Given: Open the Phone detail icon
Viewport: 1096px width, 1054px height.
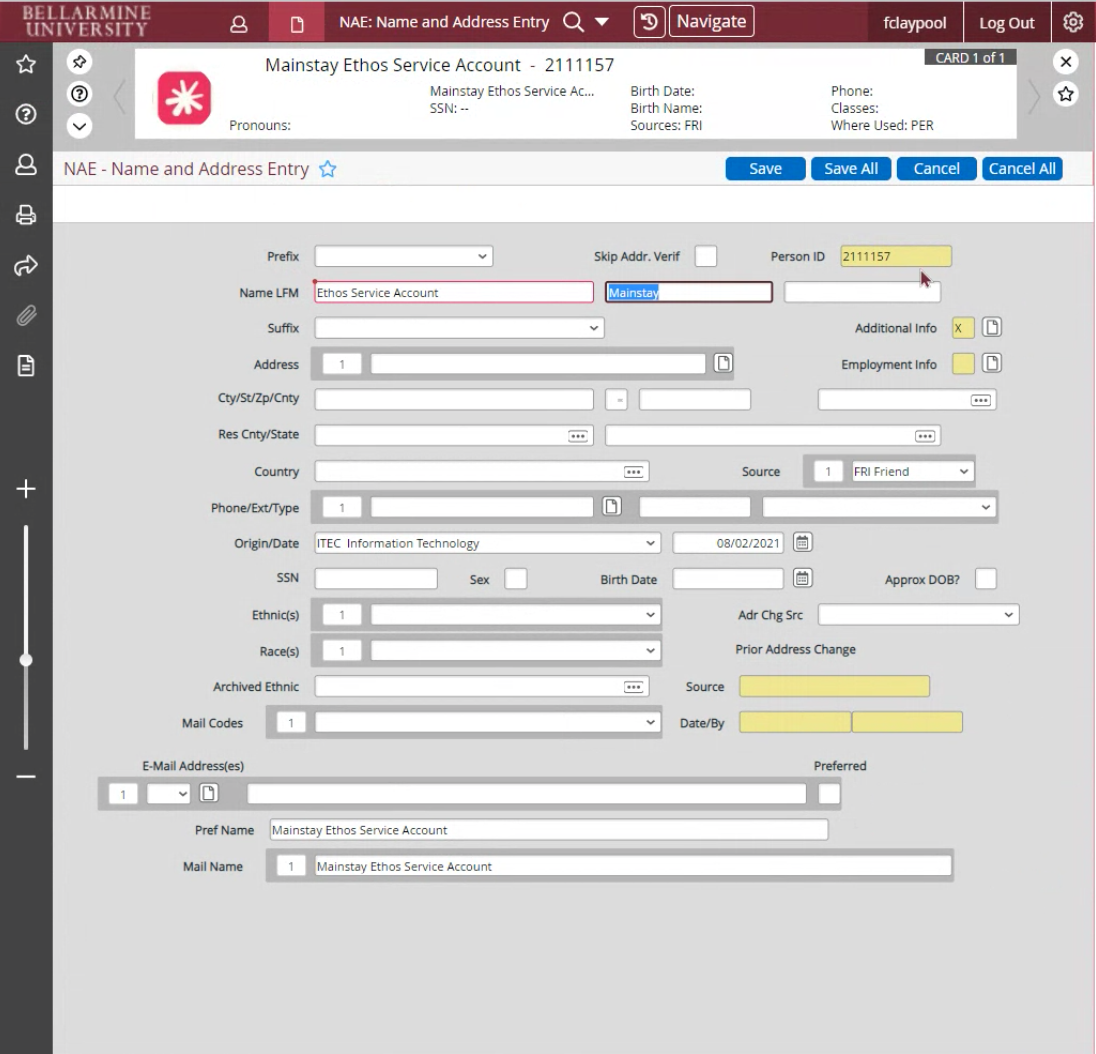Looking at the screenshot, I should click(x=612, y=507).
